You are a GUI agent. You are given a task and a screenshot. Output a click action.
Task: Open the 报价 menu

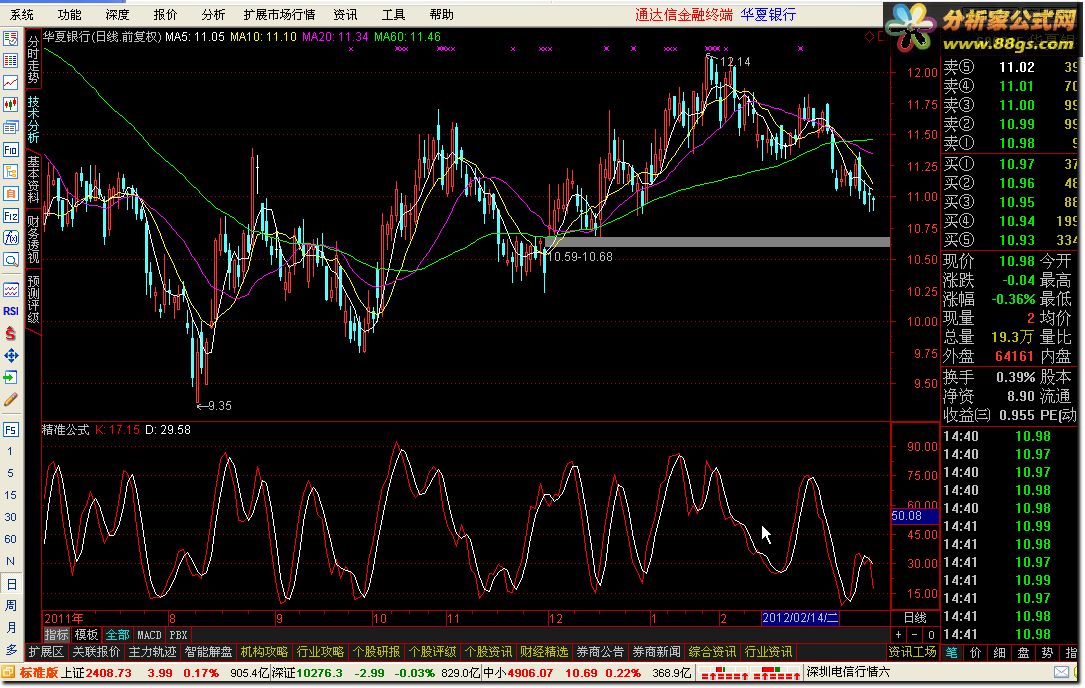click(165, 15)
